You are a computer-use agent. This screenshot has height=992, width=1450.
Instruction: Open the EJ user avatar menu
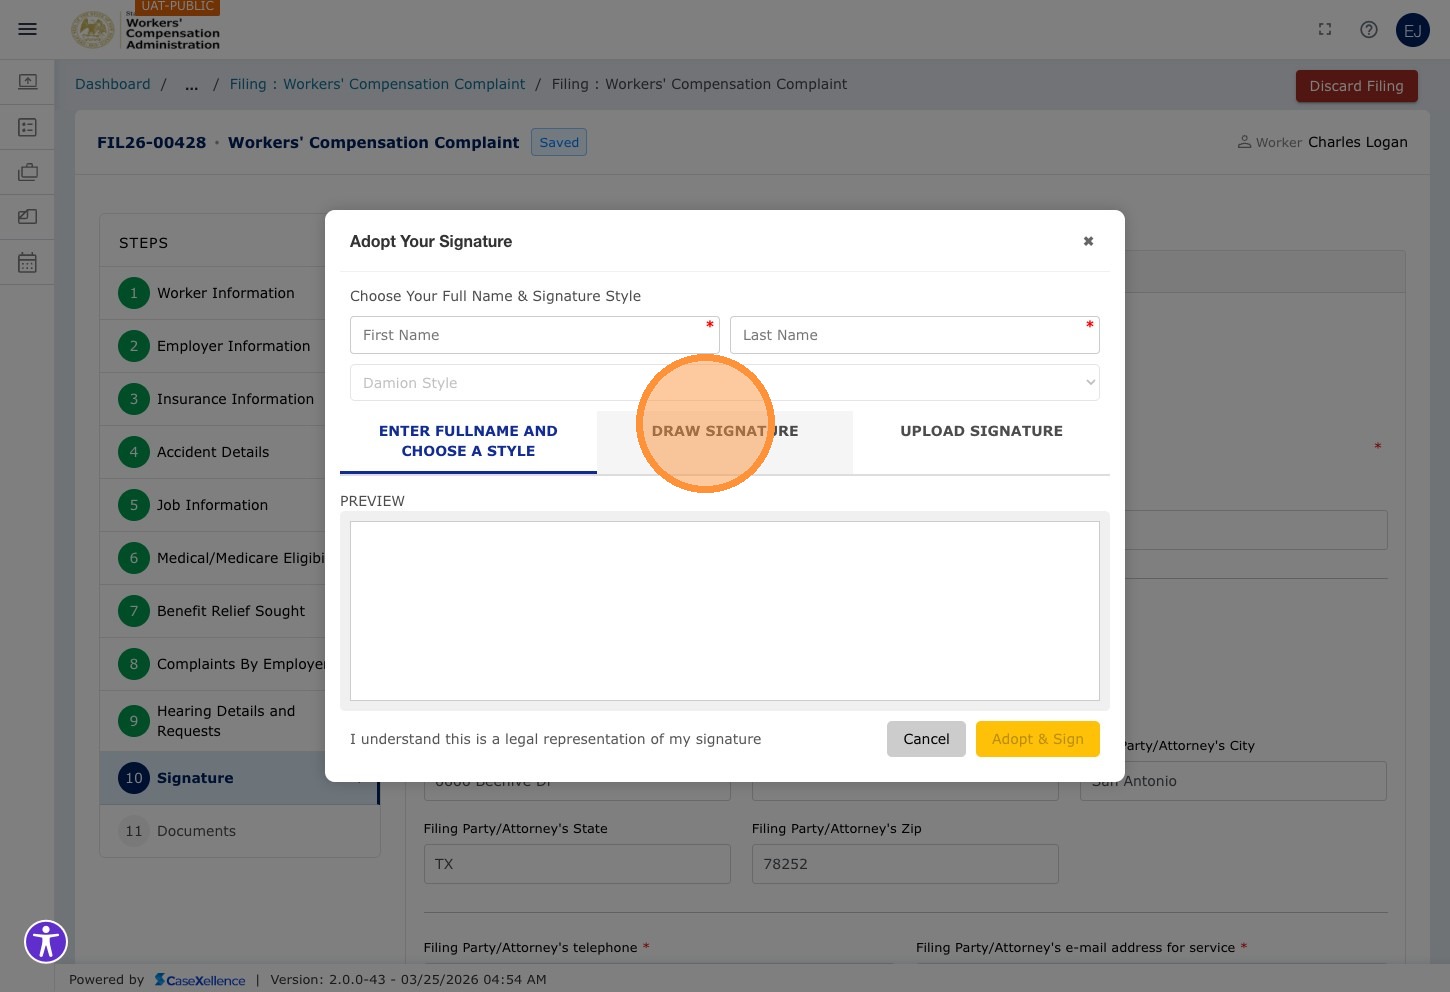click(1413, 30)
